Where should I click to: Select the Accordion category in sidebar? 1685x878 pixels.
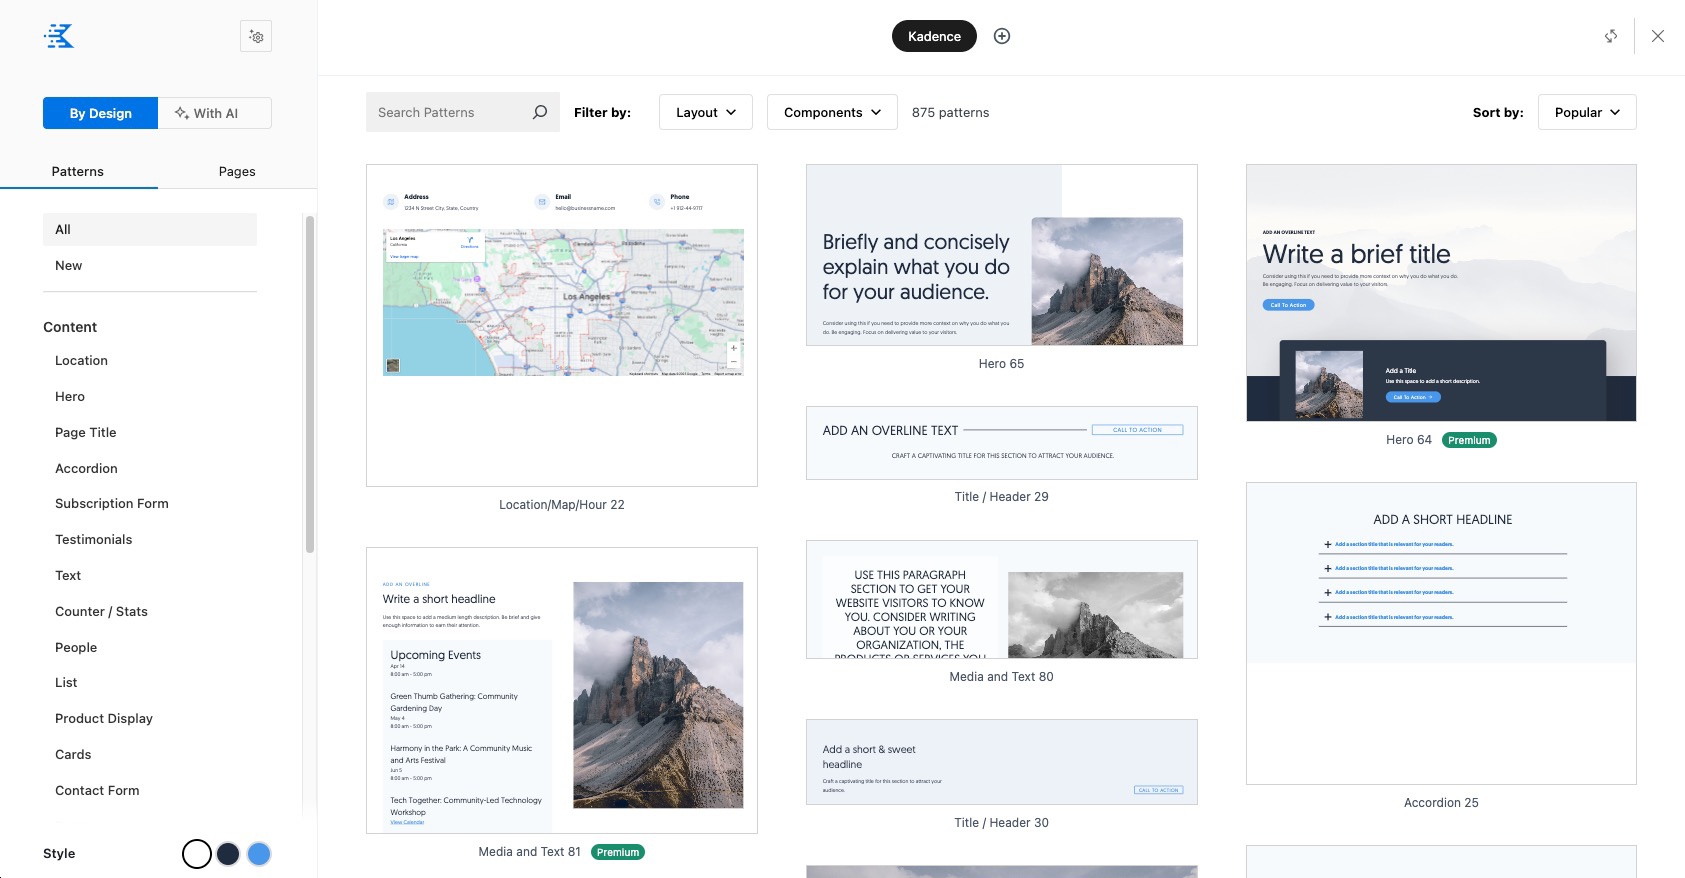click(86, 468)
